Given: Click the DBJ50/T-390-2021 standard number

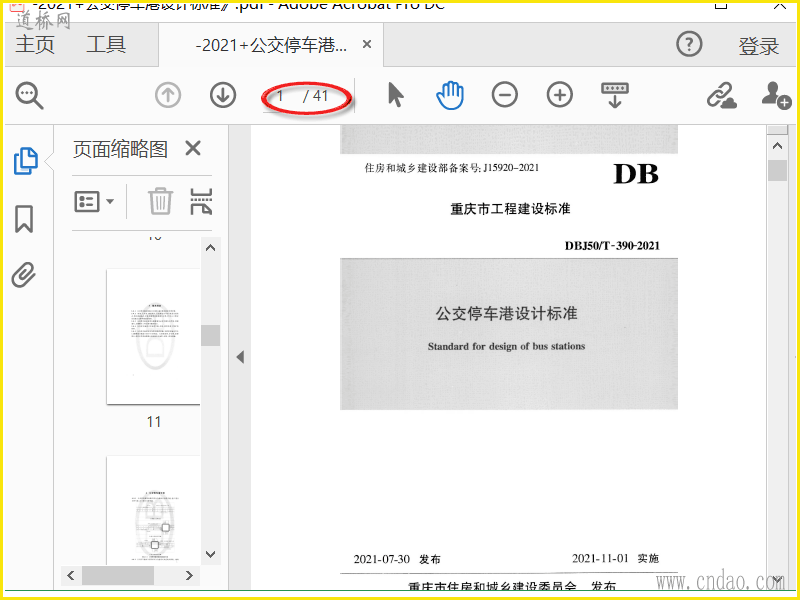Looking at the screenshot, I should (x=612, y=246).
